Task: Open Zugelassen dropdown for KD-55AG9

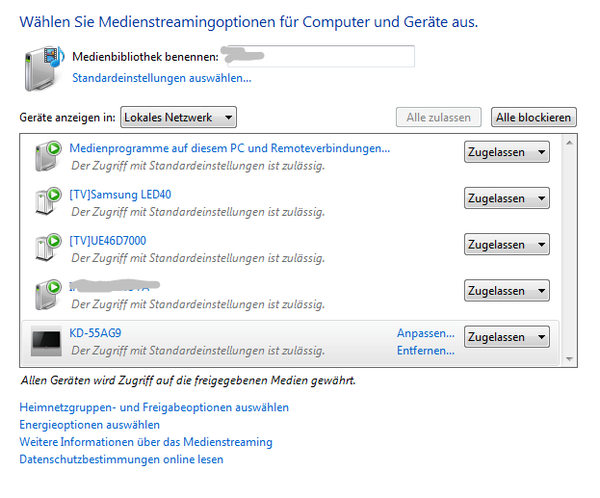Action: pos(506,338)
